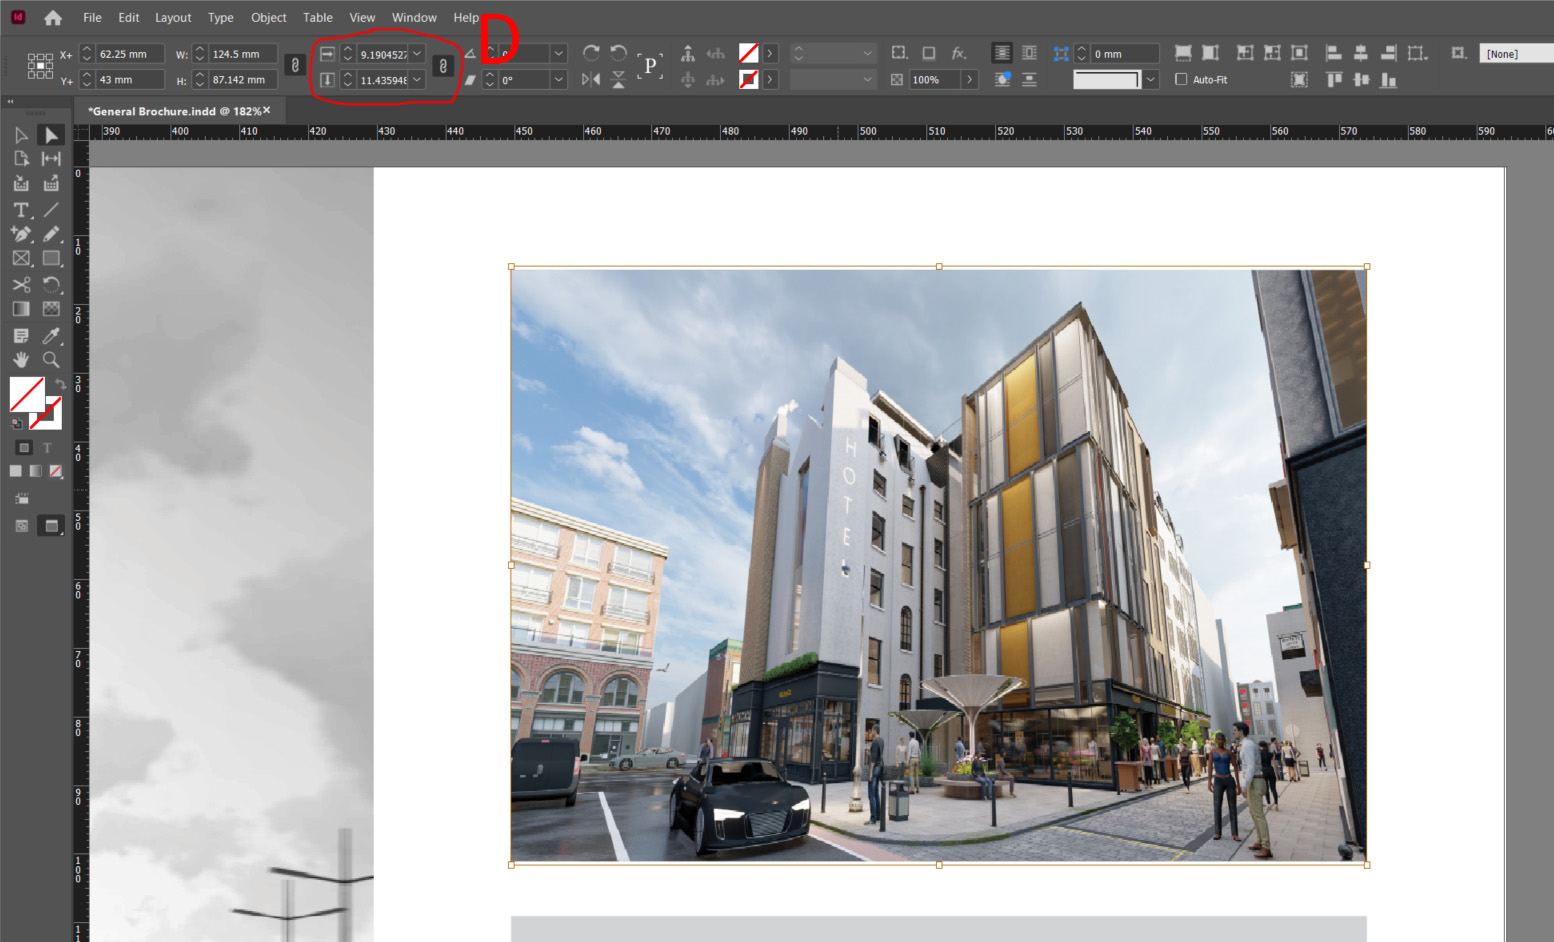This screenshot has width=1554, height=942.
Task: Toggle constrain proportions for width and height
Action: pos(295,65)
